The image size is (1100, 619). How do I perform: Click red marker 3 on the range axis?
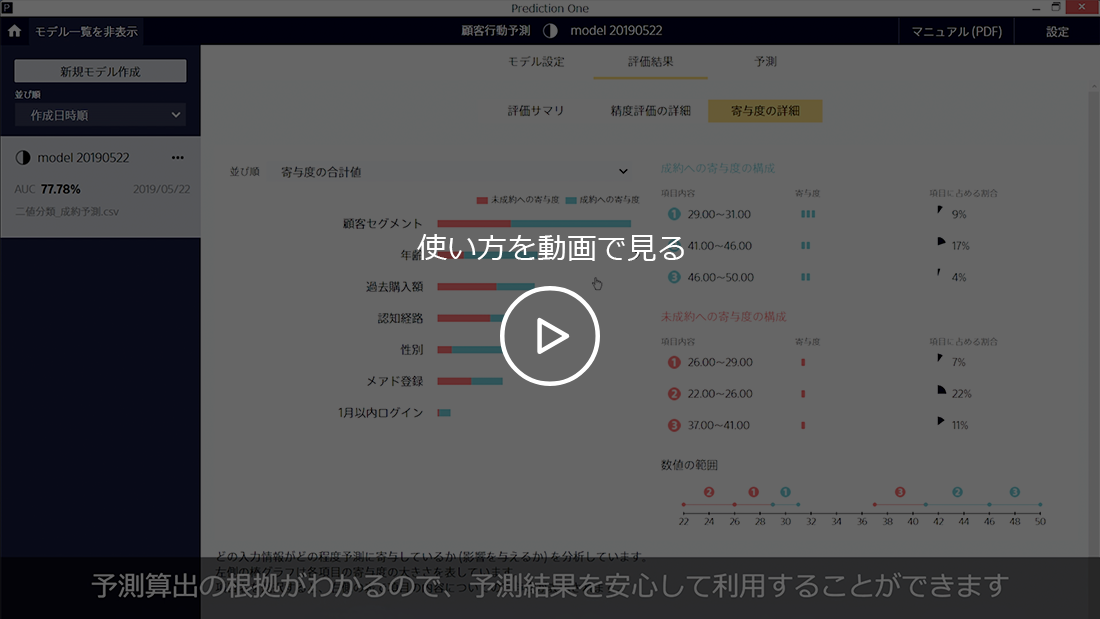pos(900,493)
